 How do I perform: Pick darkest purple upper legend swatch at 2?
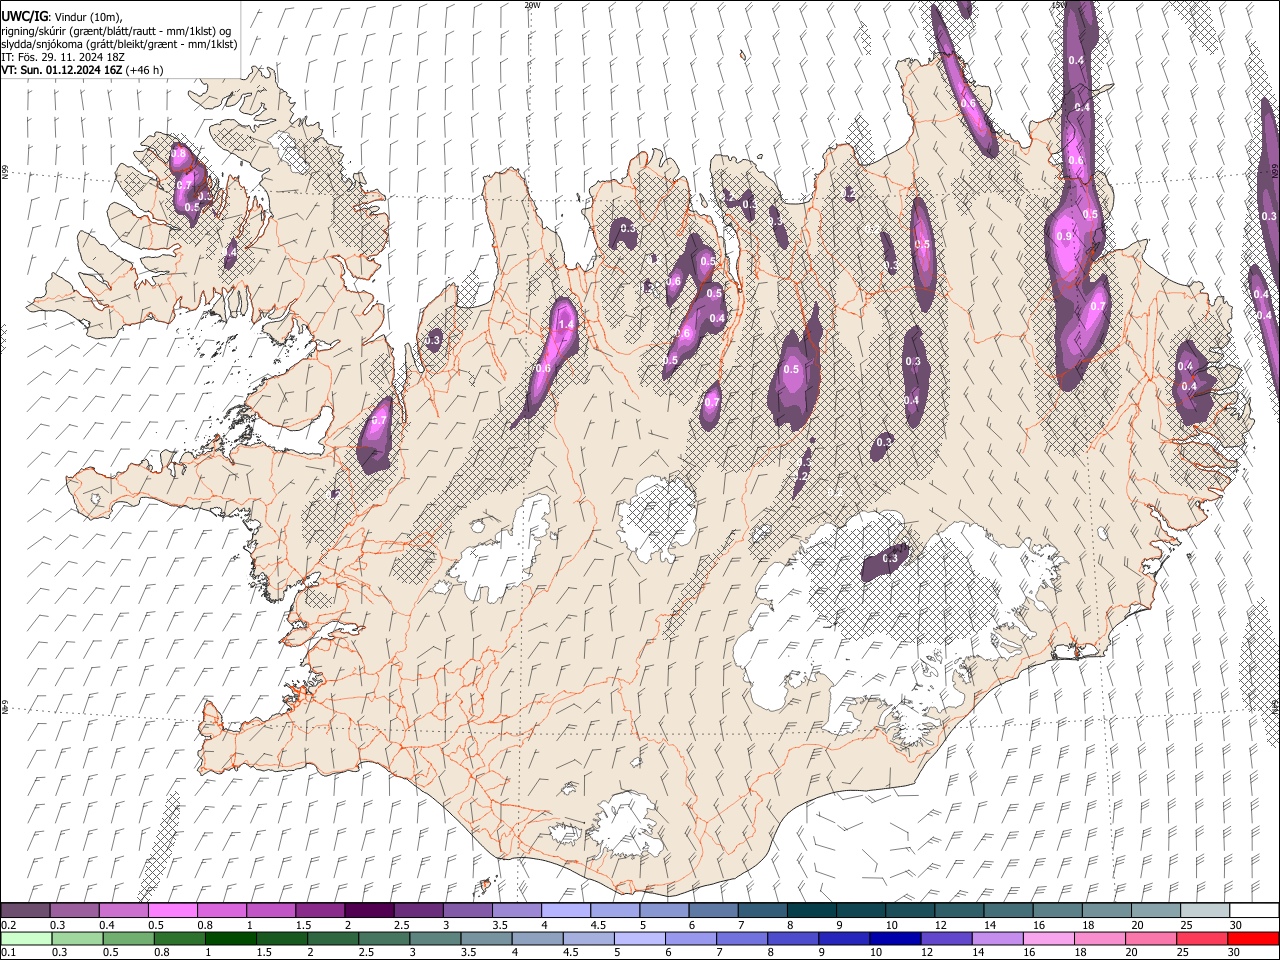(369, 911)
